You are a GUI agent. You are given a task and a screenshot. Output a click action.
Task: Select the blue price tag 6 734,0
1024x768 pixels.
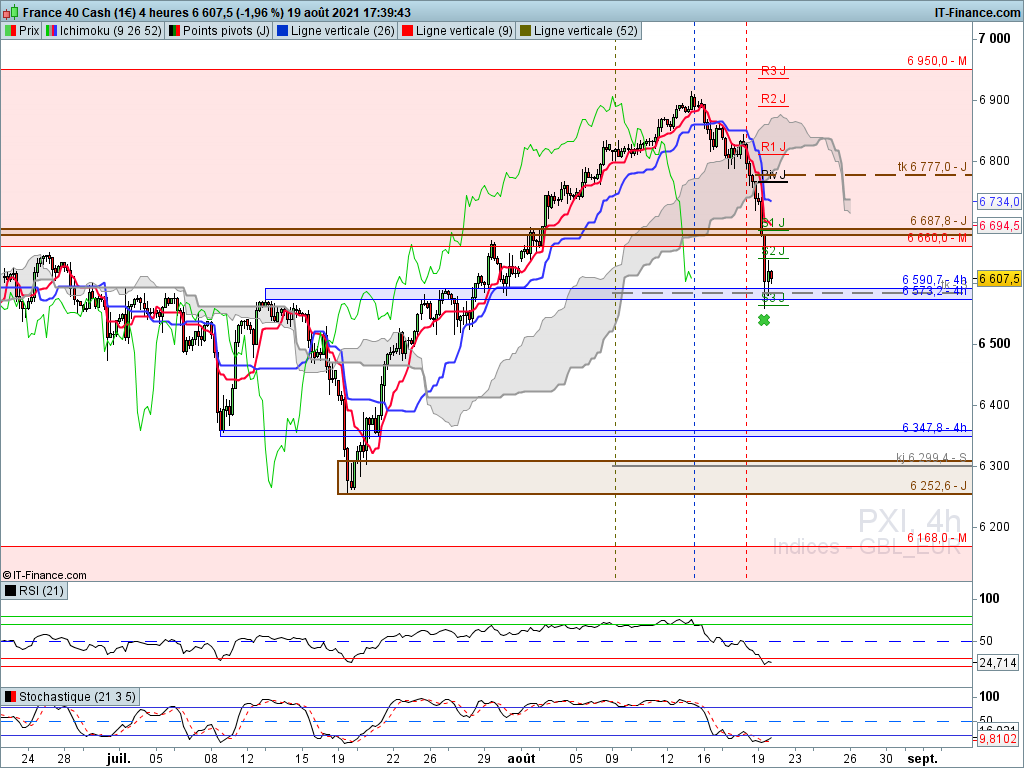click(999, 202)
